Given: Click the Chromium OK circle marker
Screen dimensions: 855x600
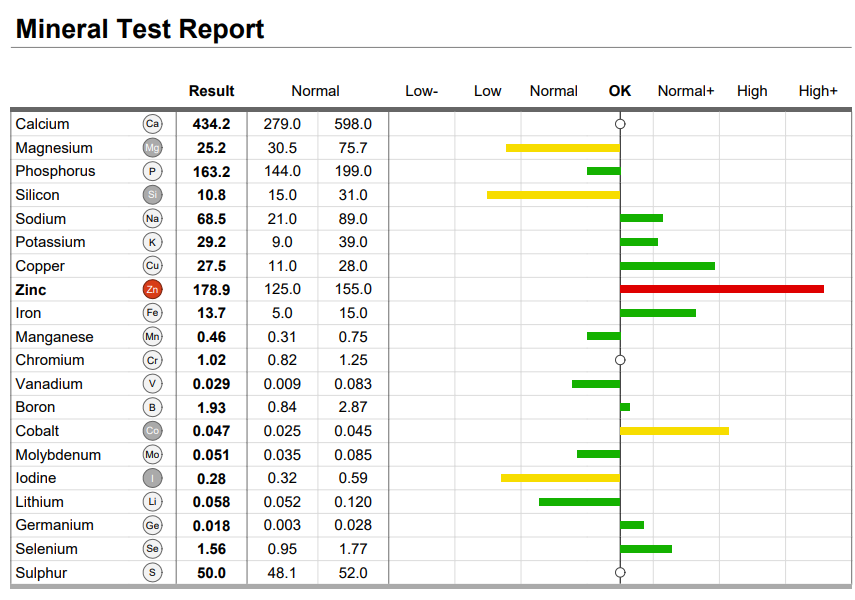Looking at the screenshot, I should click(620, 360).
